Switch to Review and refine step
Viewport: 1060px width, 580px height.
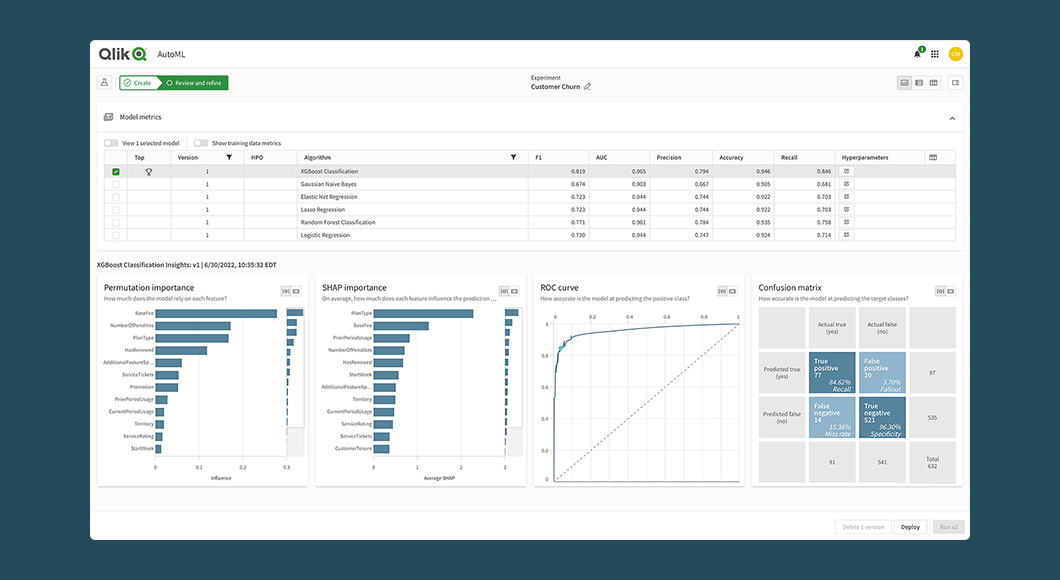(196, 83)
